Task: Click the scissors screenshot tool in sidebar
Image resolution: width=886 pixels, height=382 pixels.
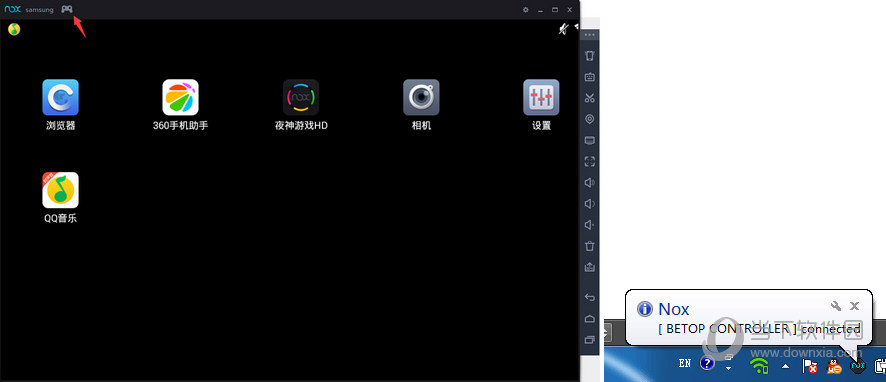Action: point(589,98)
